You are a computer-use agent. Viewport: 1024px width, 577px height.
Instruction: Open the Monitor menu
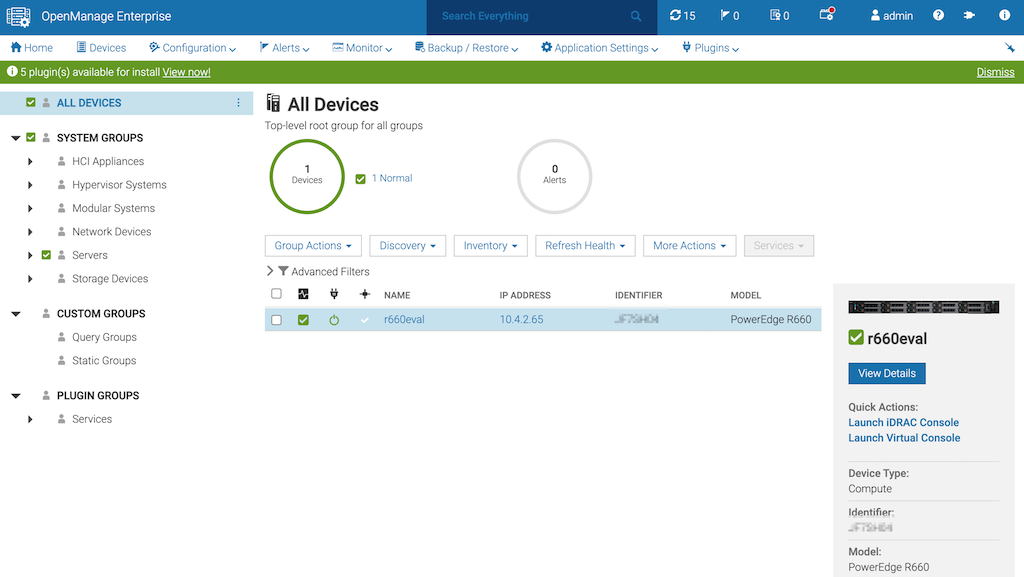(362, 48)
